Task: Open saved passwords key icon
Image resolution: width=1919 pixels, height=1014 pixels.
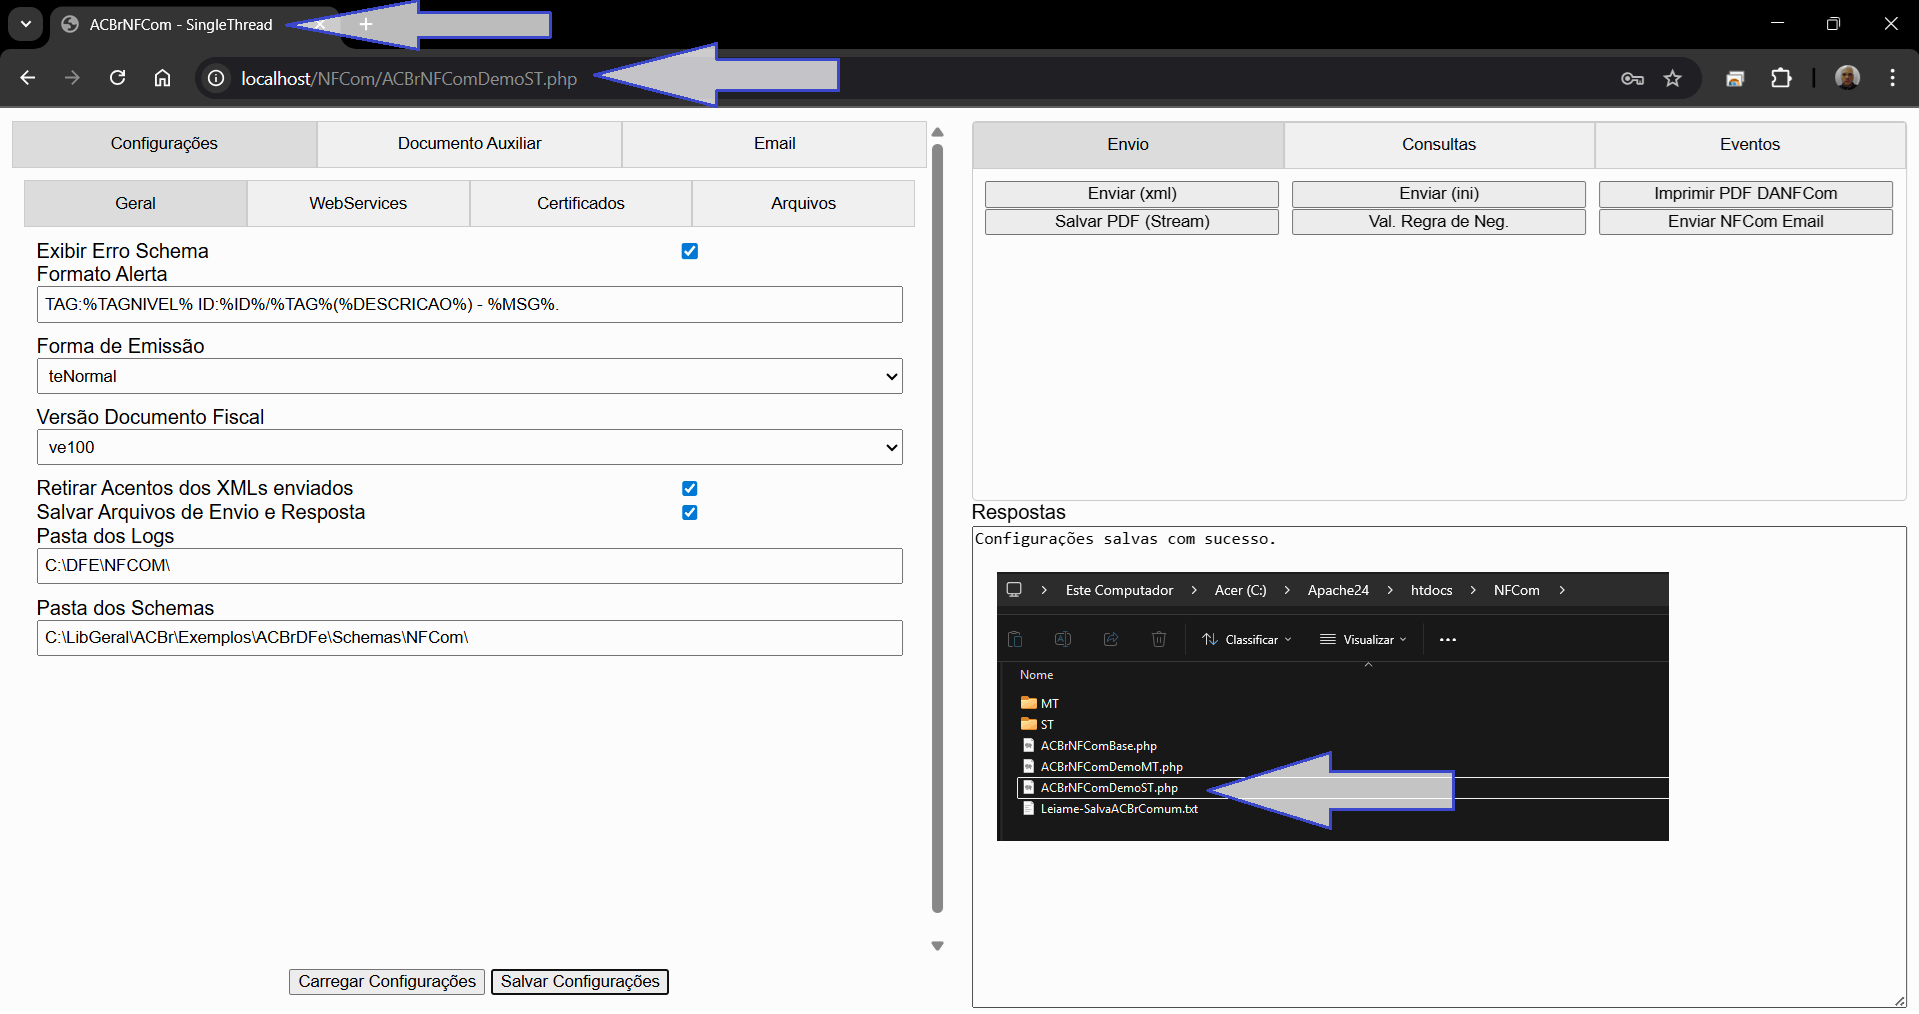Action: tap(1632, 79)
